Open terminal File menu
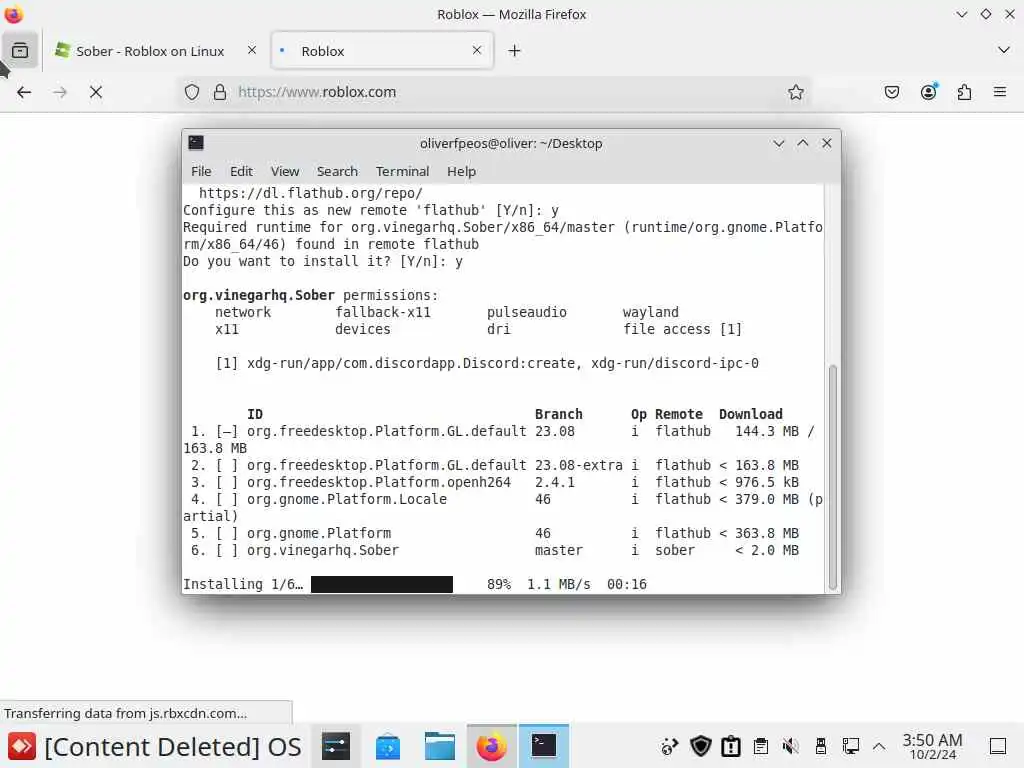The width and height of the screenshot is (1024, 768). (201, 171)
